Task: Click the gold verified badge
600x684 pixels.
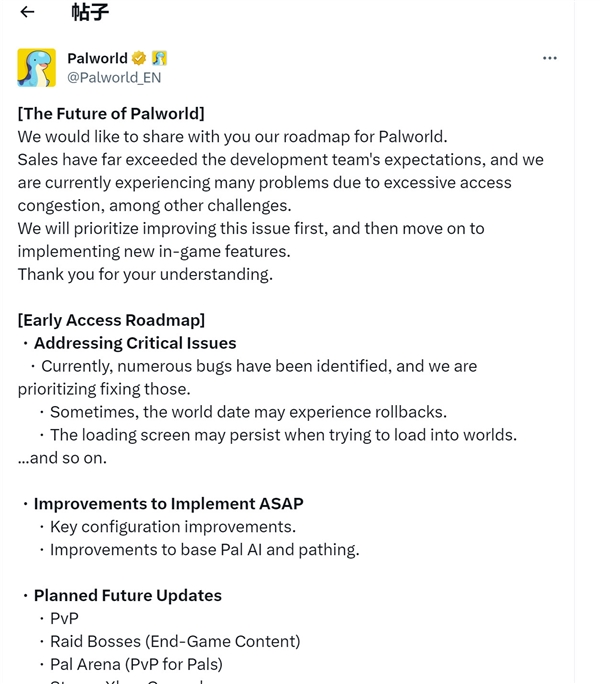Action: click(x=140, y=58)
